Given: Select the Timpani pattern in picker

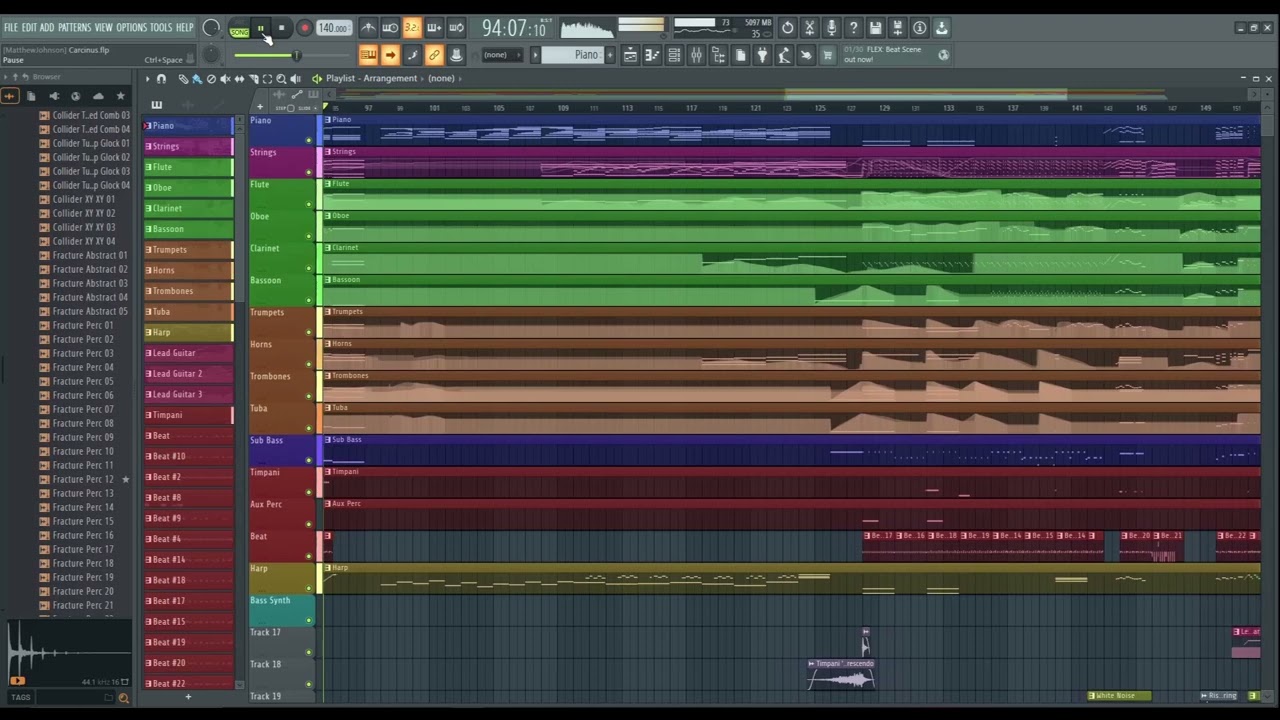Looking at the screenshot, I should 188,415.
